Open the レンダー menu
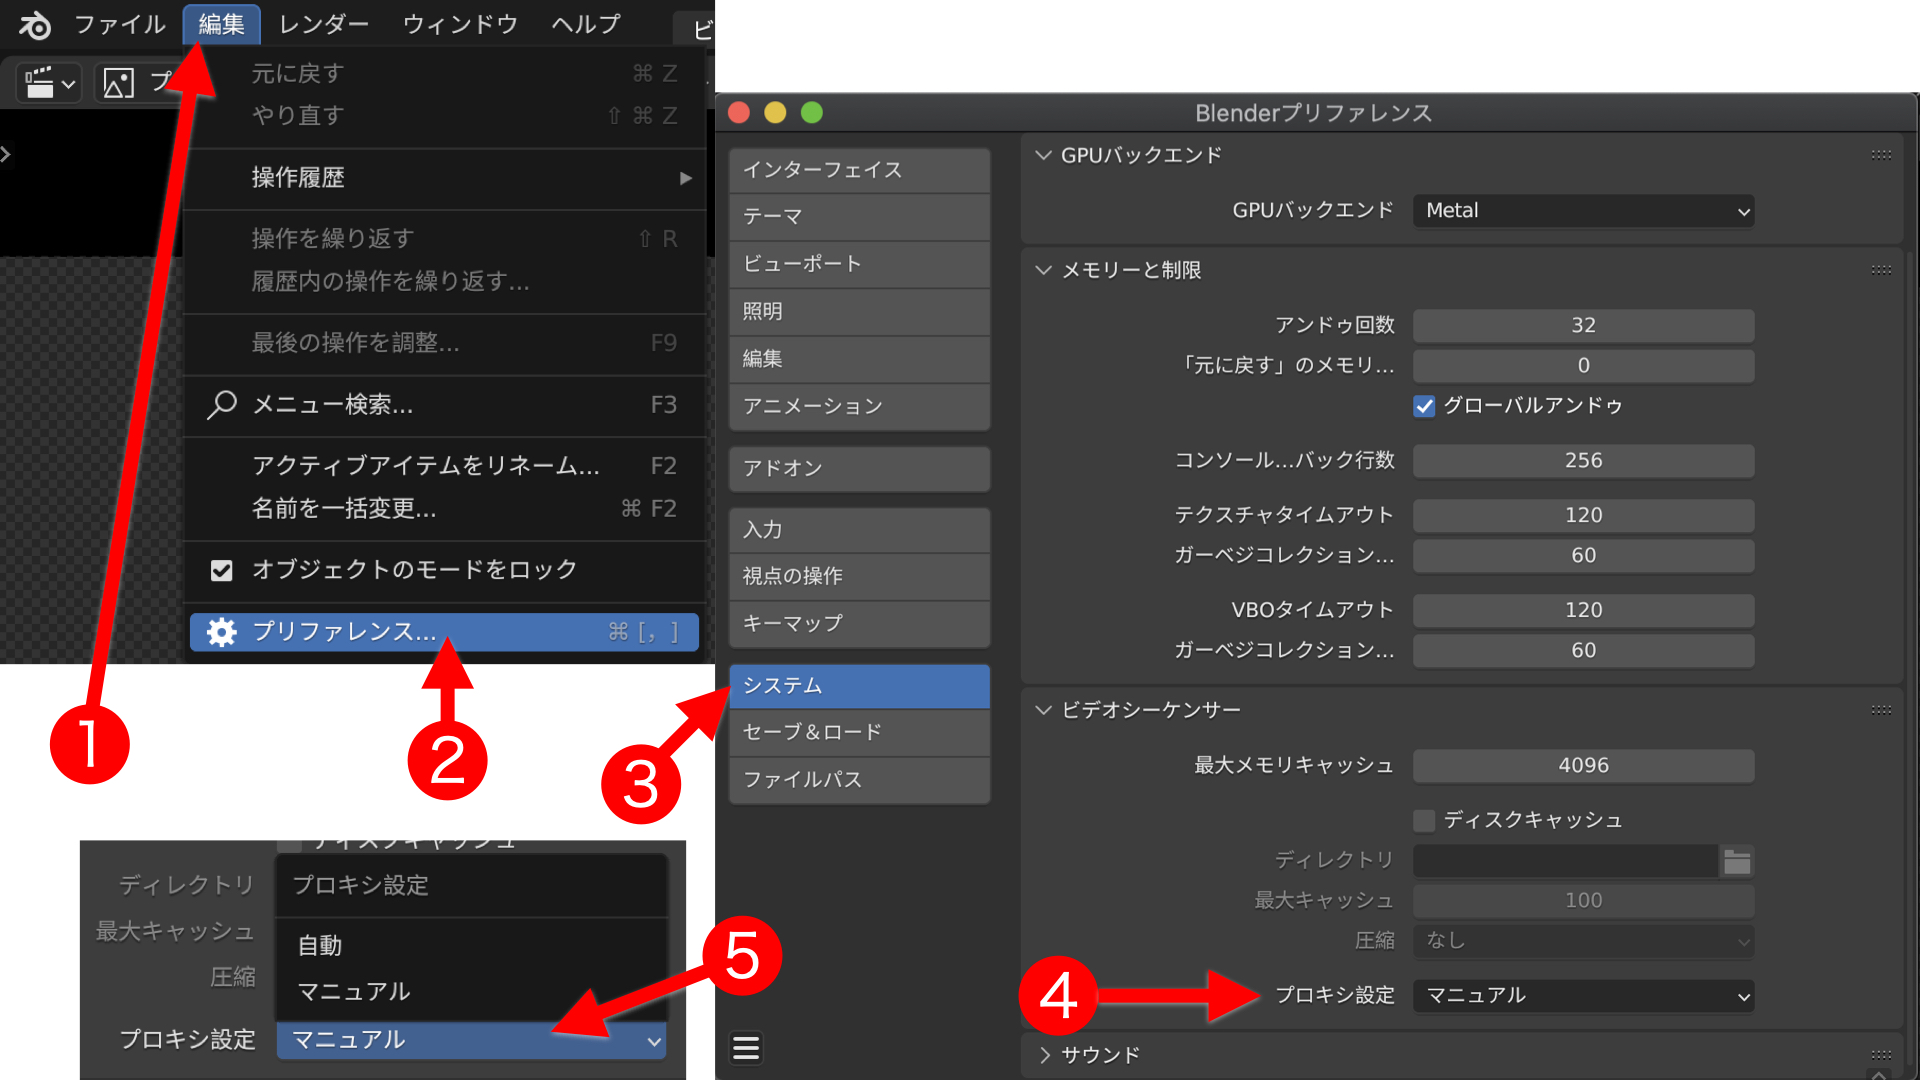Image resolution: width=1920 pixels, height=1080 pixels. coord(324,24)
